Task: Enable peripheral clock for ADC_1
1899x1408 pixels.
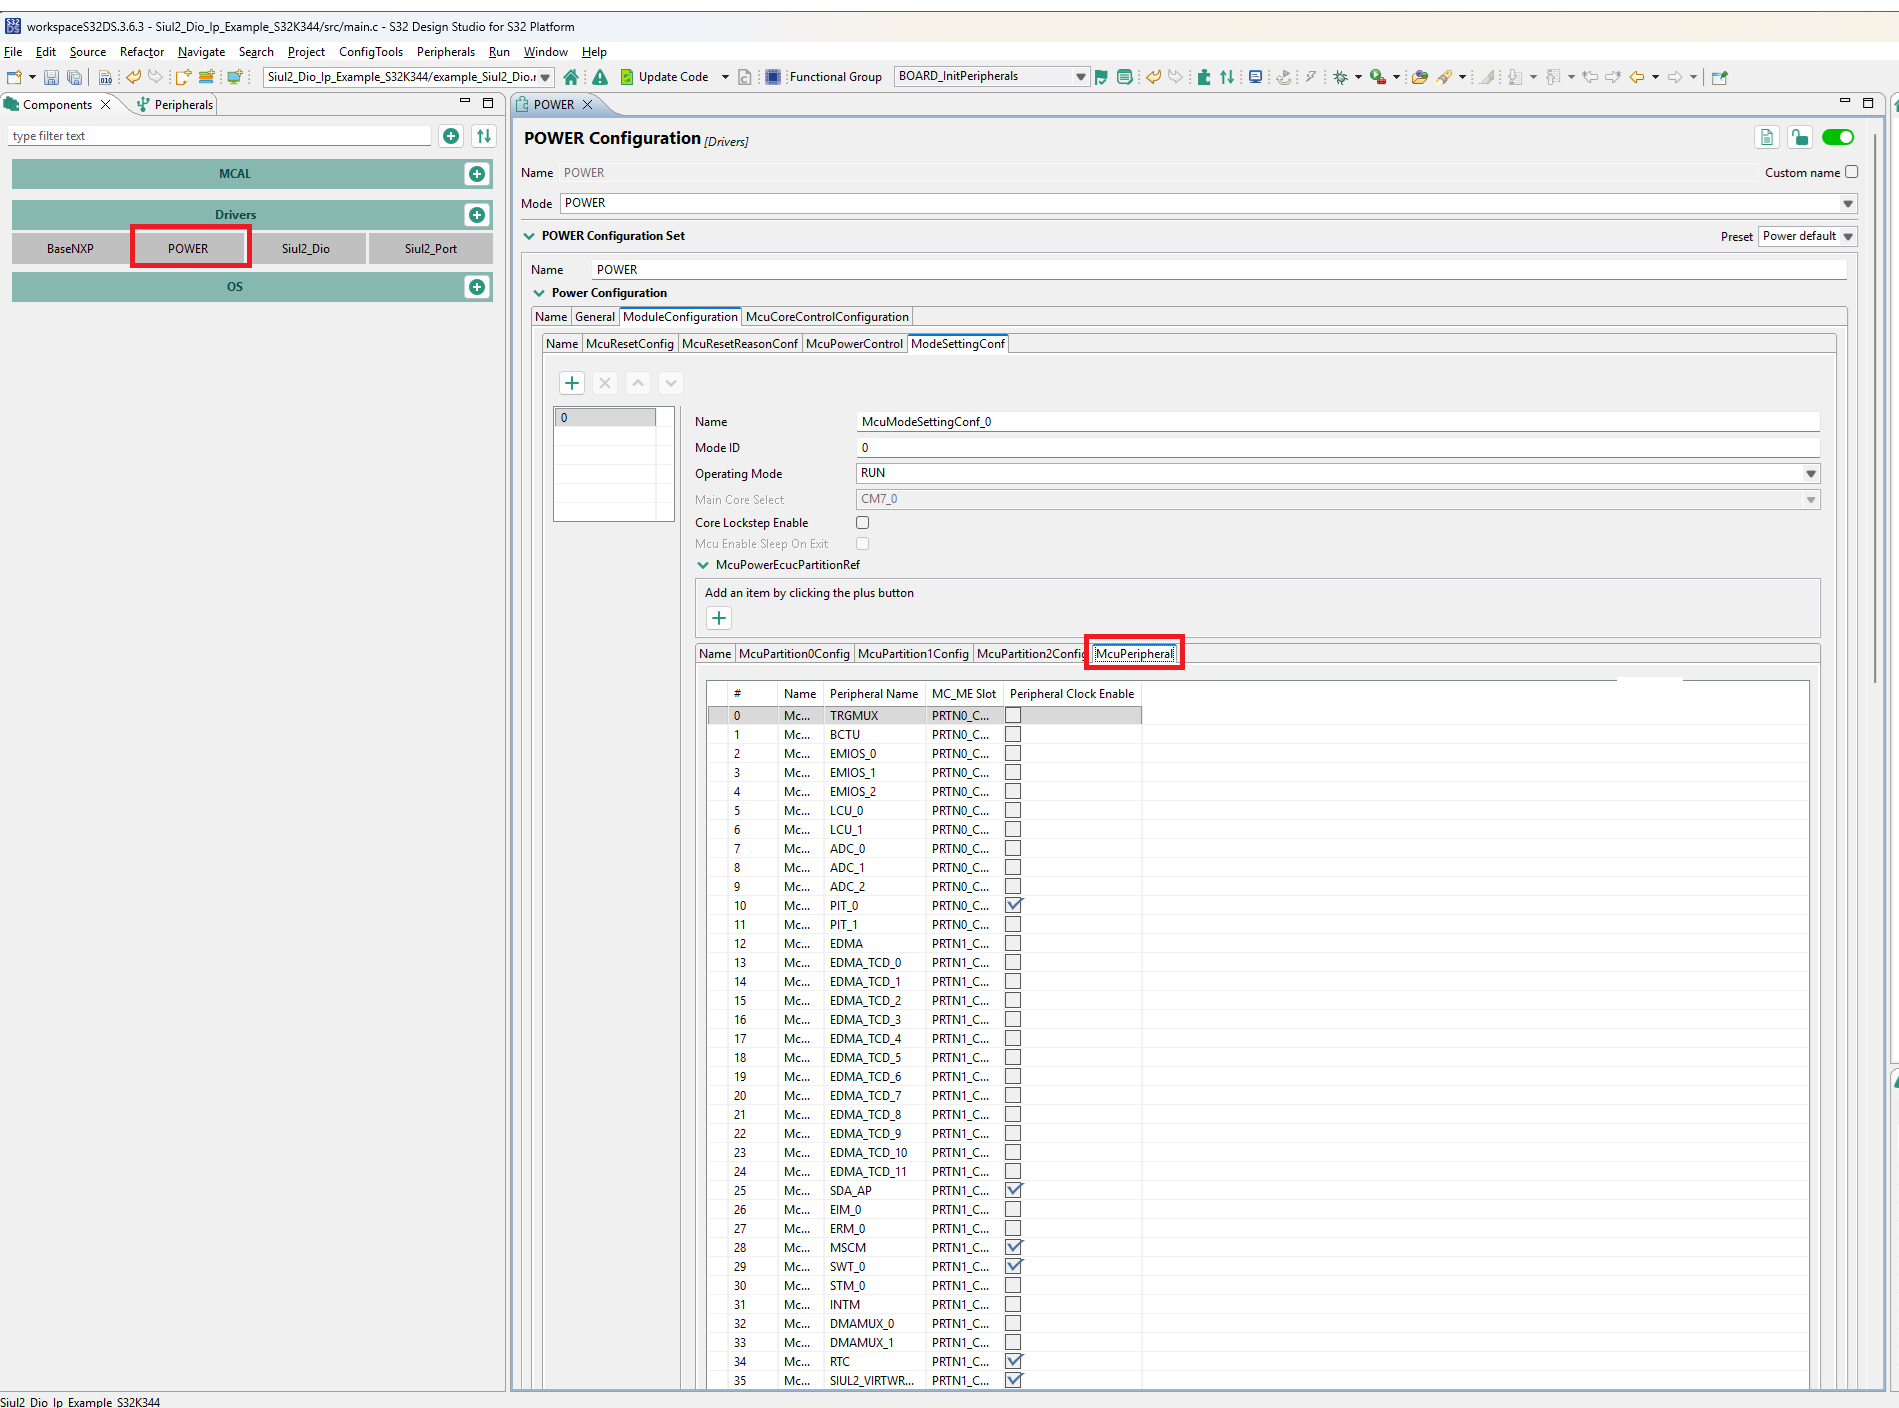Action: coord(1013,867)
